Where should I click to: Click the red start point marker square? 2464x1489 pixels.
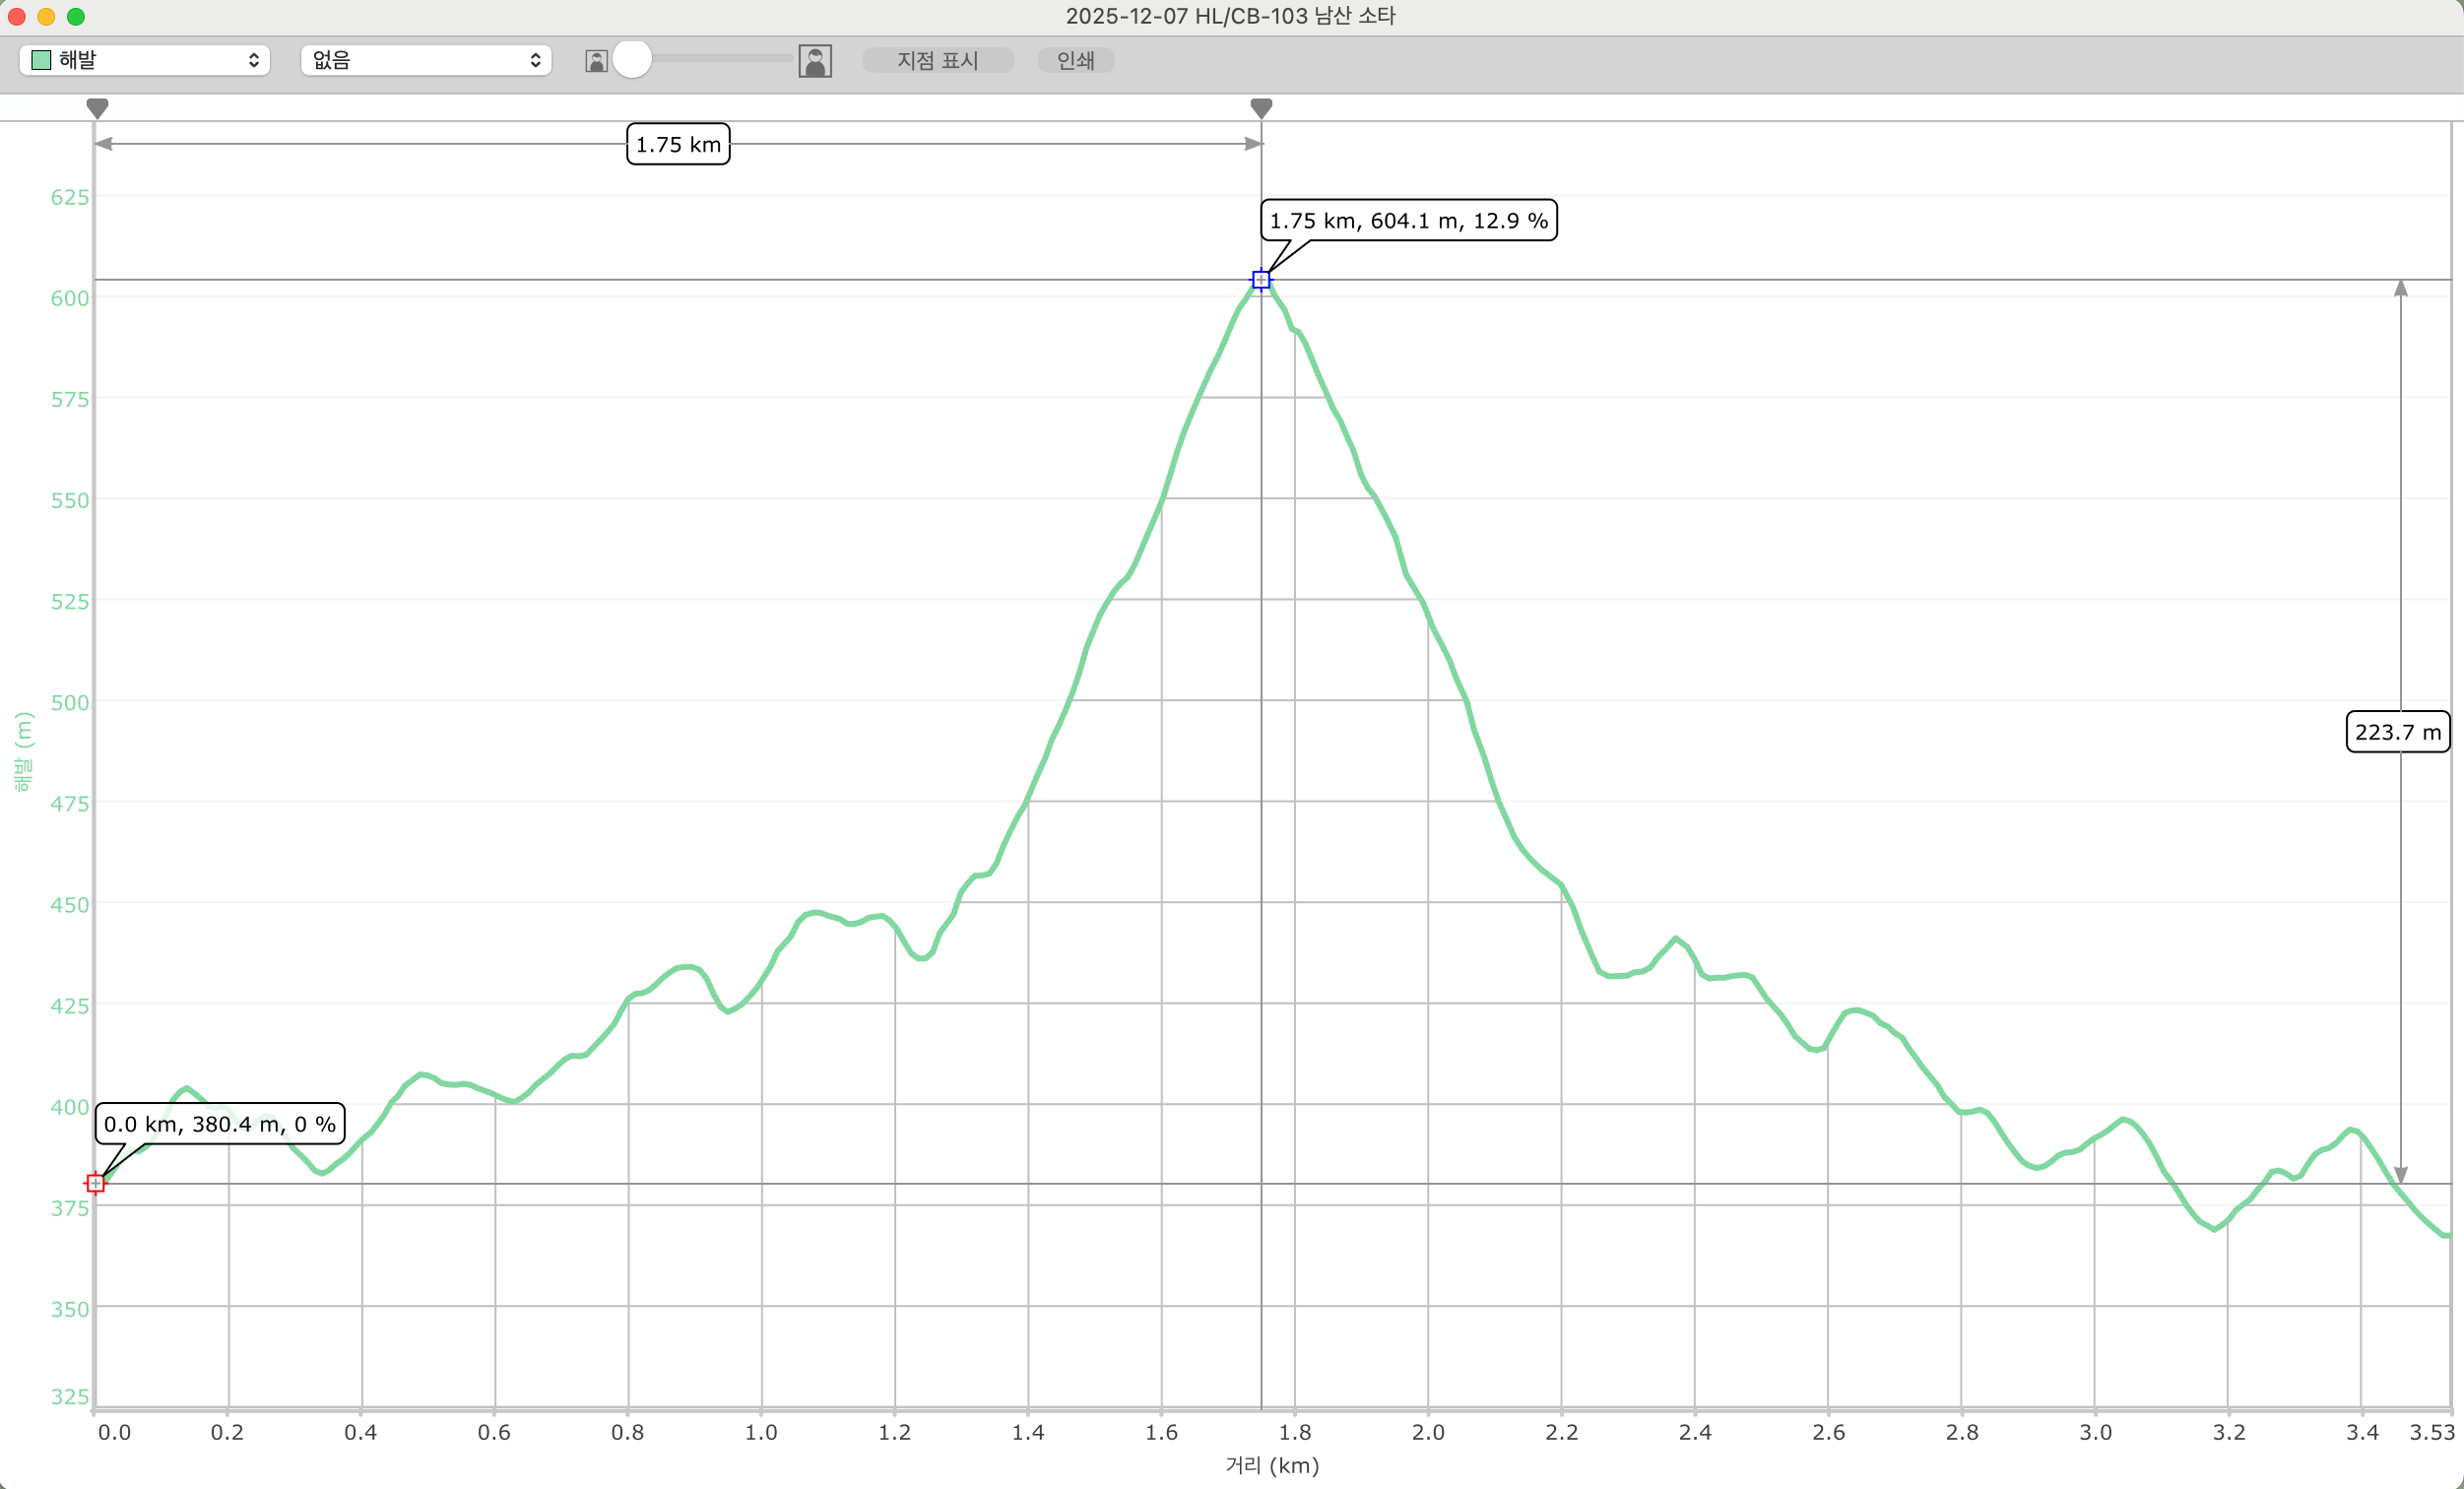(95, 1183)
